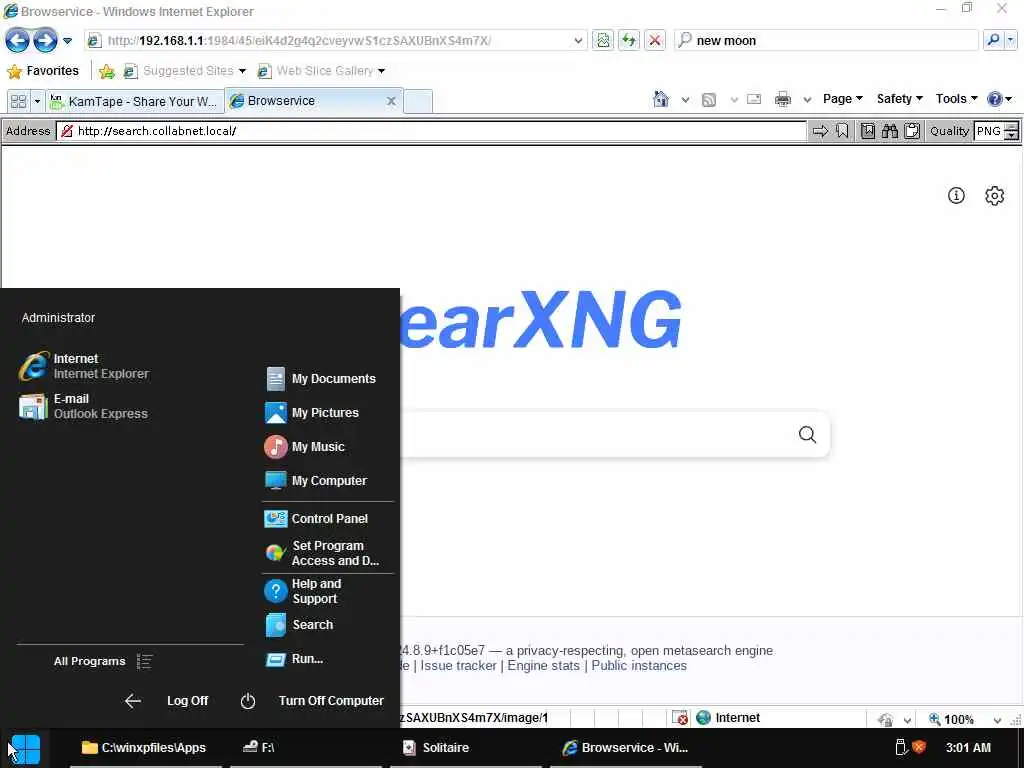Expand the IE address bar history dropdown

pos(578,40)
